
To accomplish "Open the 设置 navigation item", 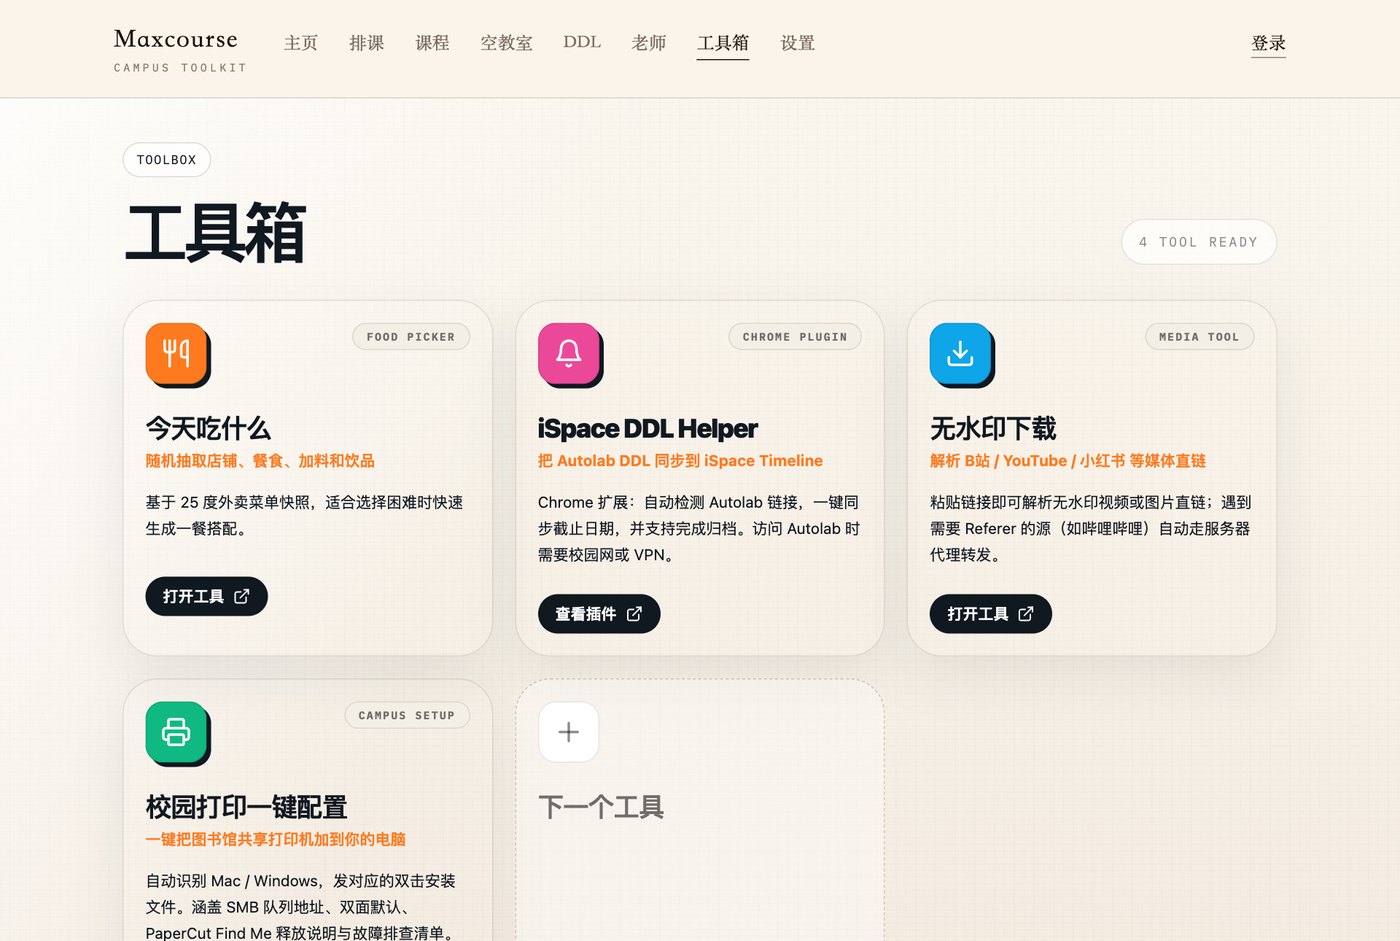I will (x=798, y=43).
